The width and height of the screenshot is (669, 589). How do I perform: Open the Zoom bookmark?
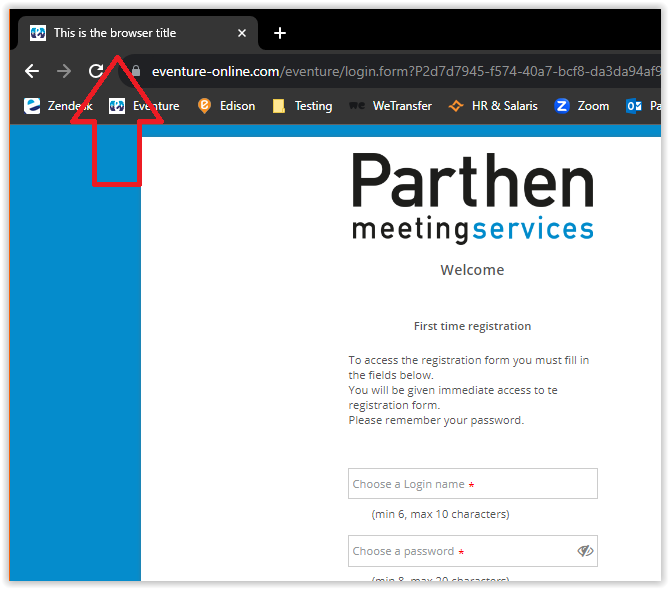point(582,106)
